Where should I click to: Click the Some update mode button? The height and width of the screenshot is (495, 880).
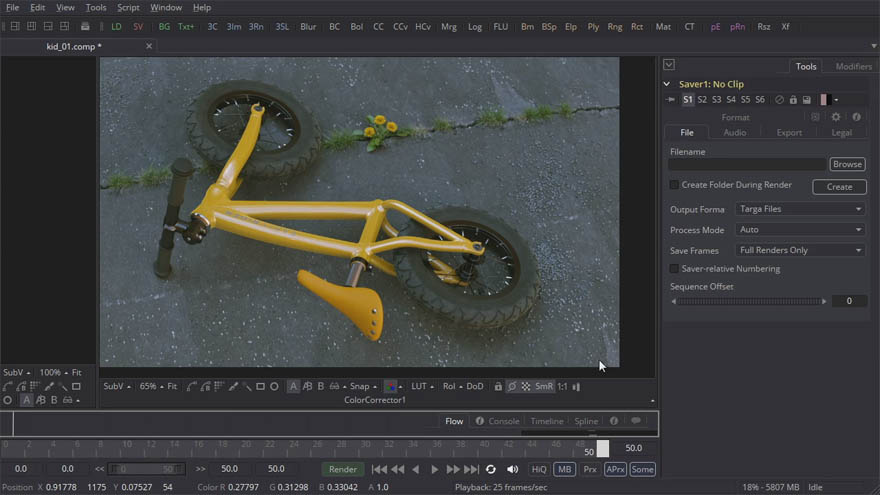click(642, 469)
